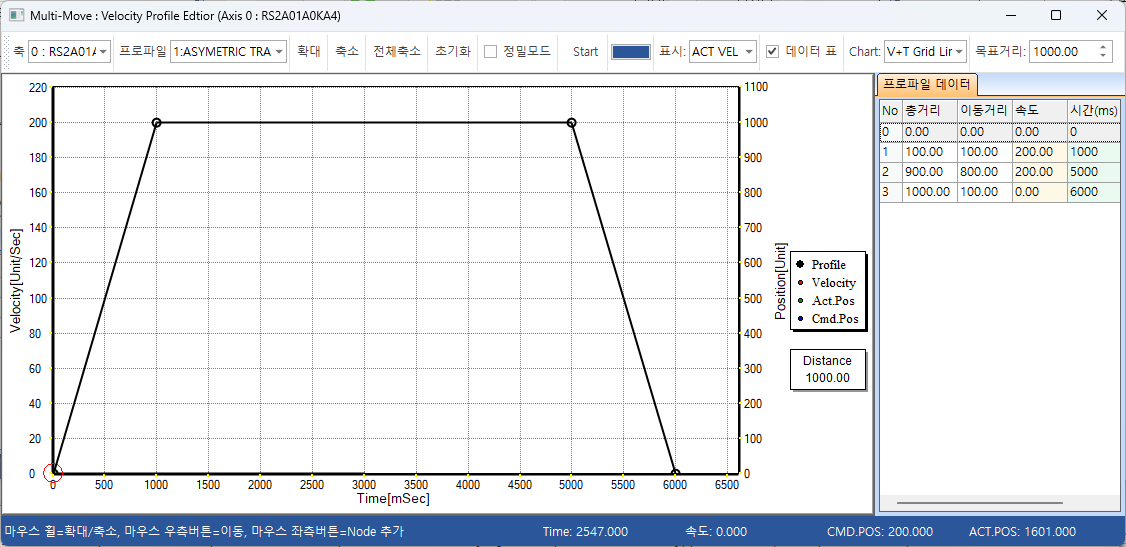This screenshot has width=1126, height=547.
Task: Click the 총거리 column header
Action: [930, 111]
